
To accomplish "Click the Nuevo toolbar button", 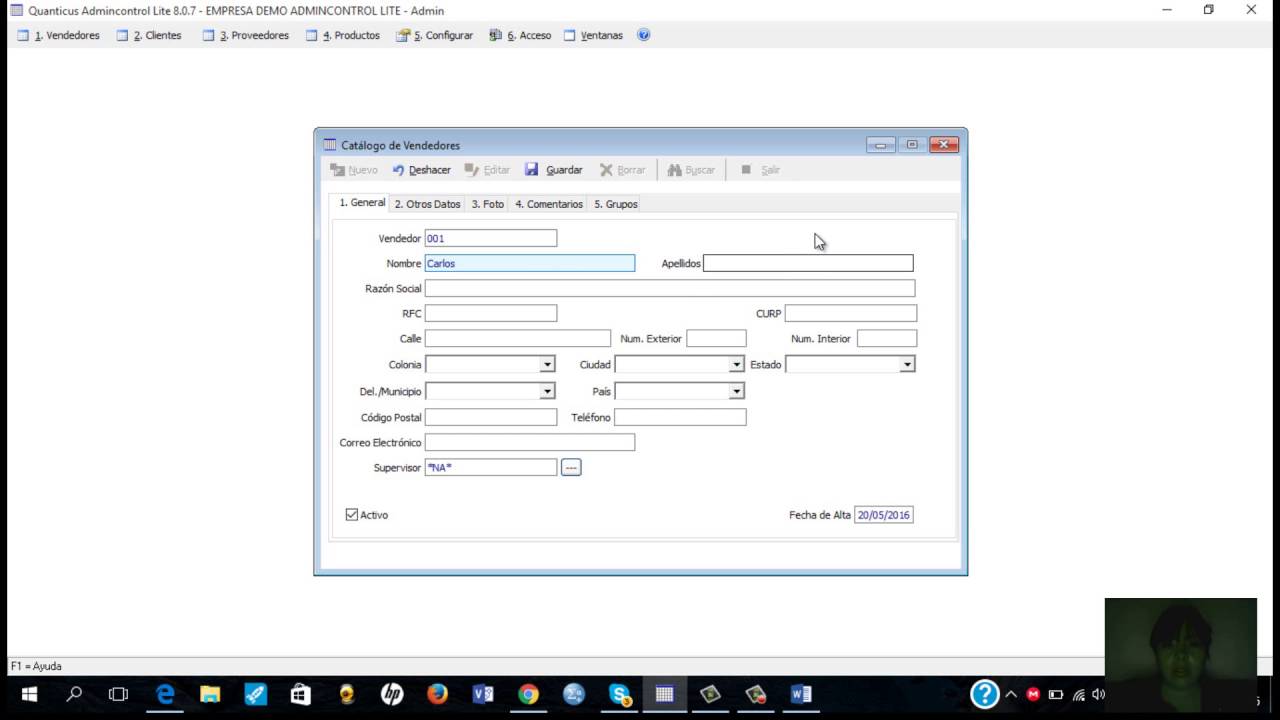I will [x=354, y=170].
